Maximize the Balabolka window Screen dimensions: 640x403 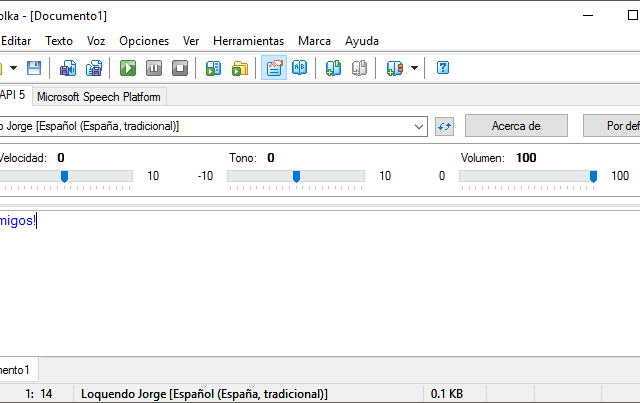pyautogui.click(x=632, y=16)
